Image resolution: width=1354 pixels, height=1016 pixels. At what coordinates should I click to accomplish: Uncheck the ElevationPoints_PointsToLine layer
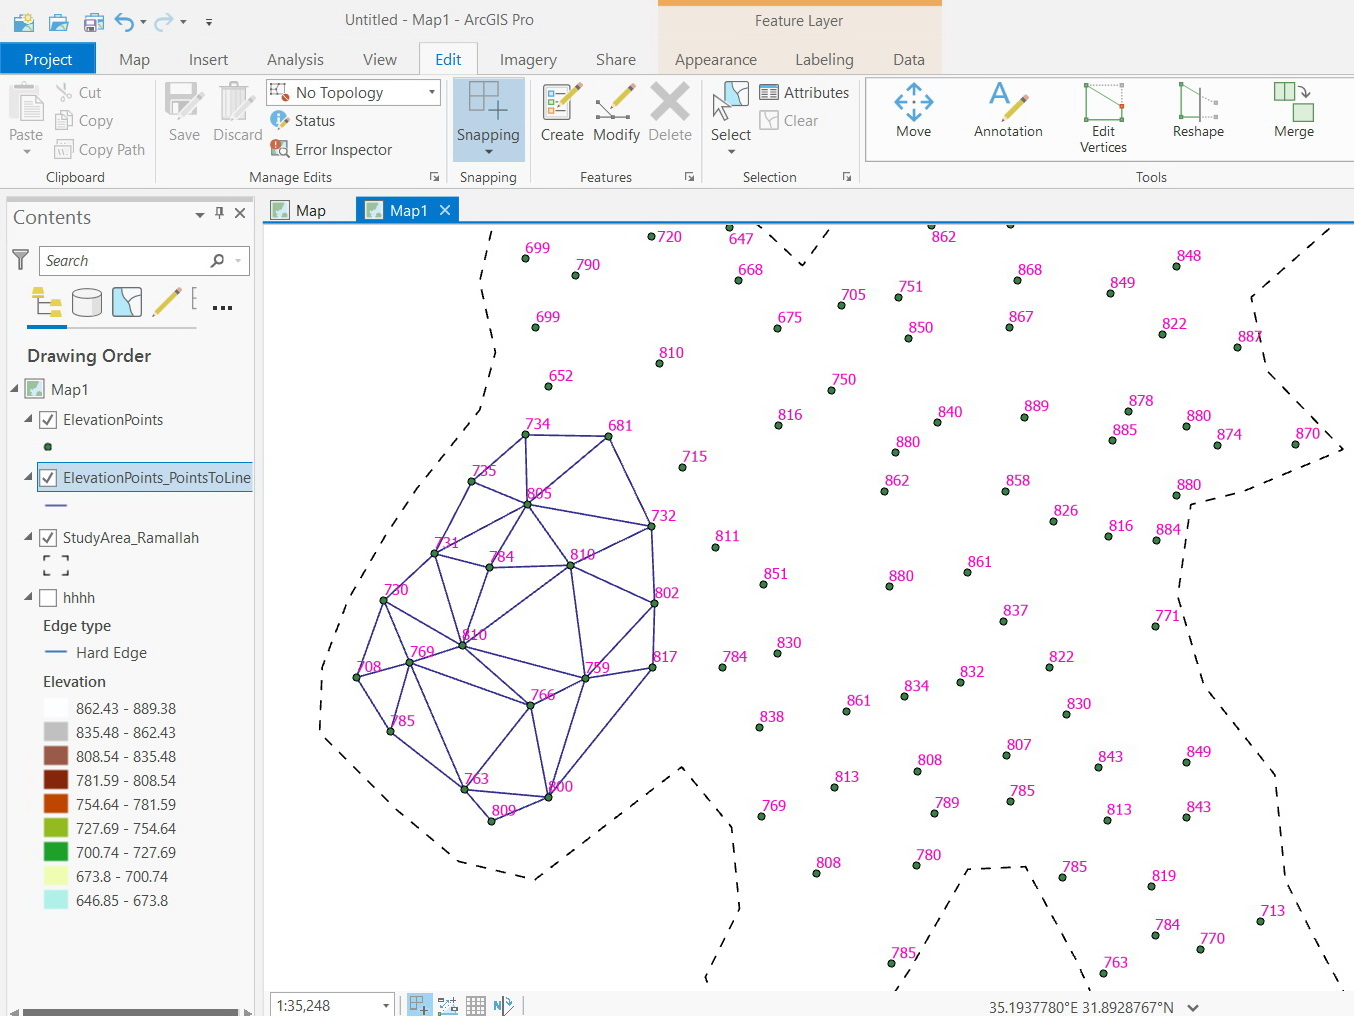(48, 478)
